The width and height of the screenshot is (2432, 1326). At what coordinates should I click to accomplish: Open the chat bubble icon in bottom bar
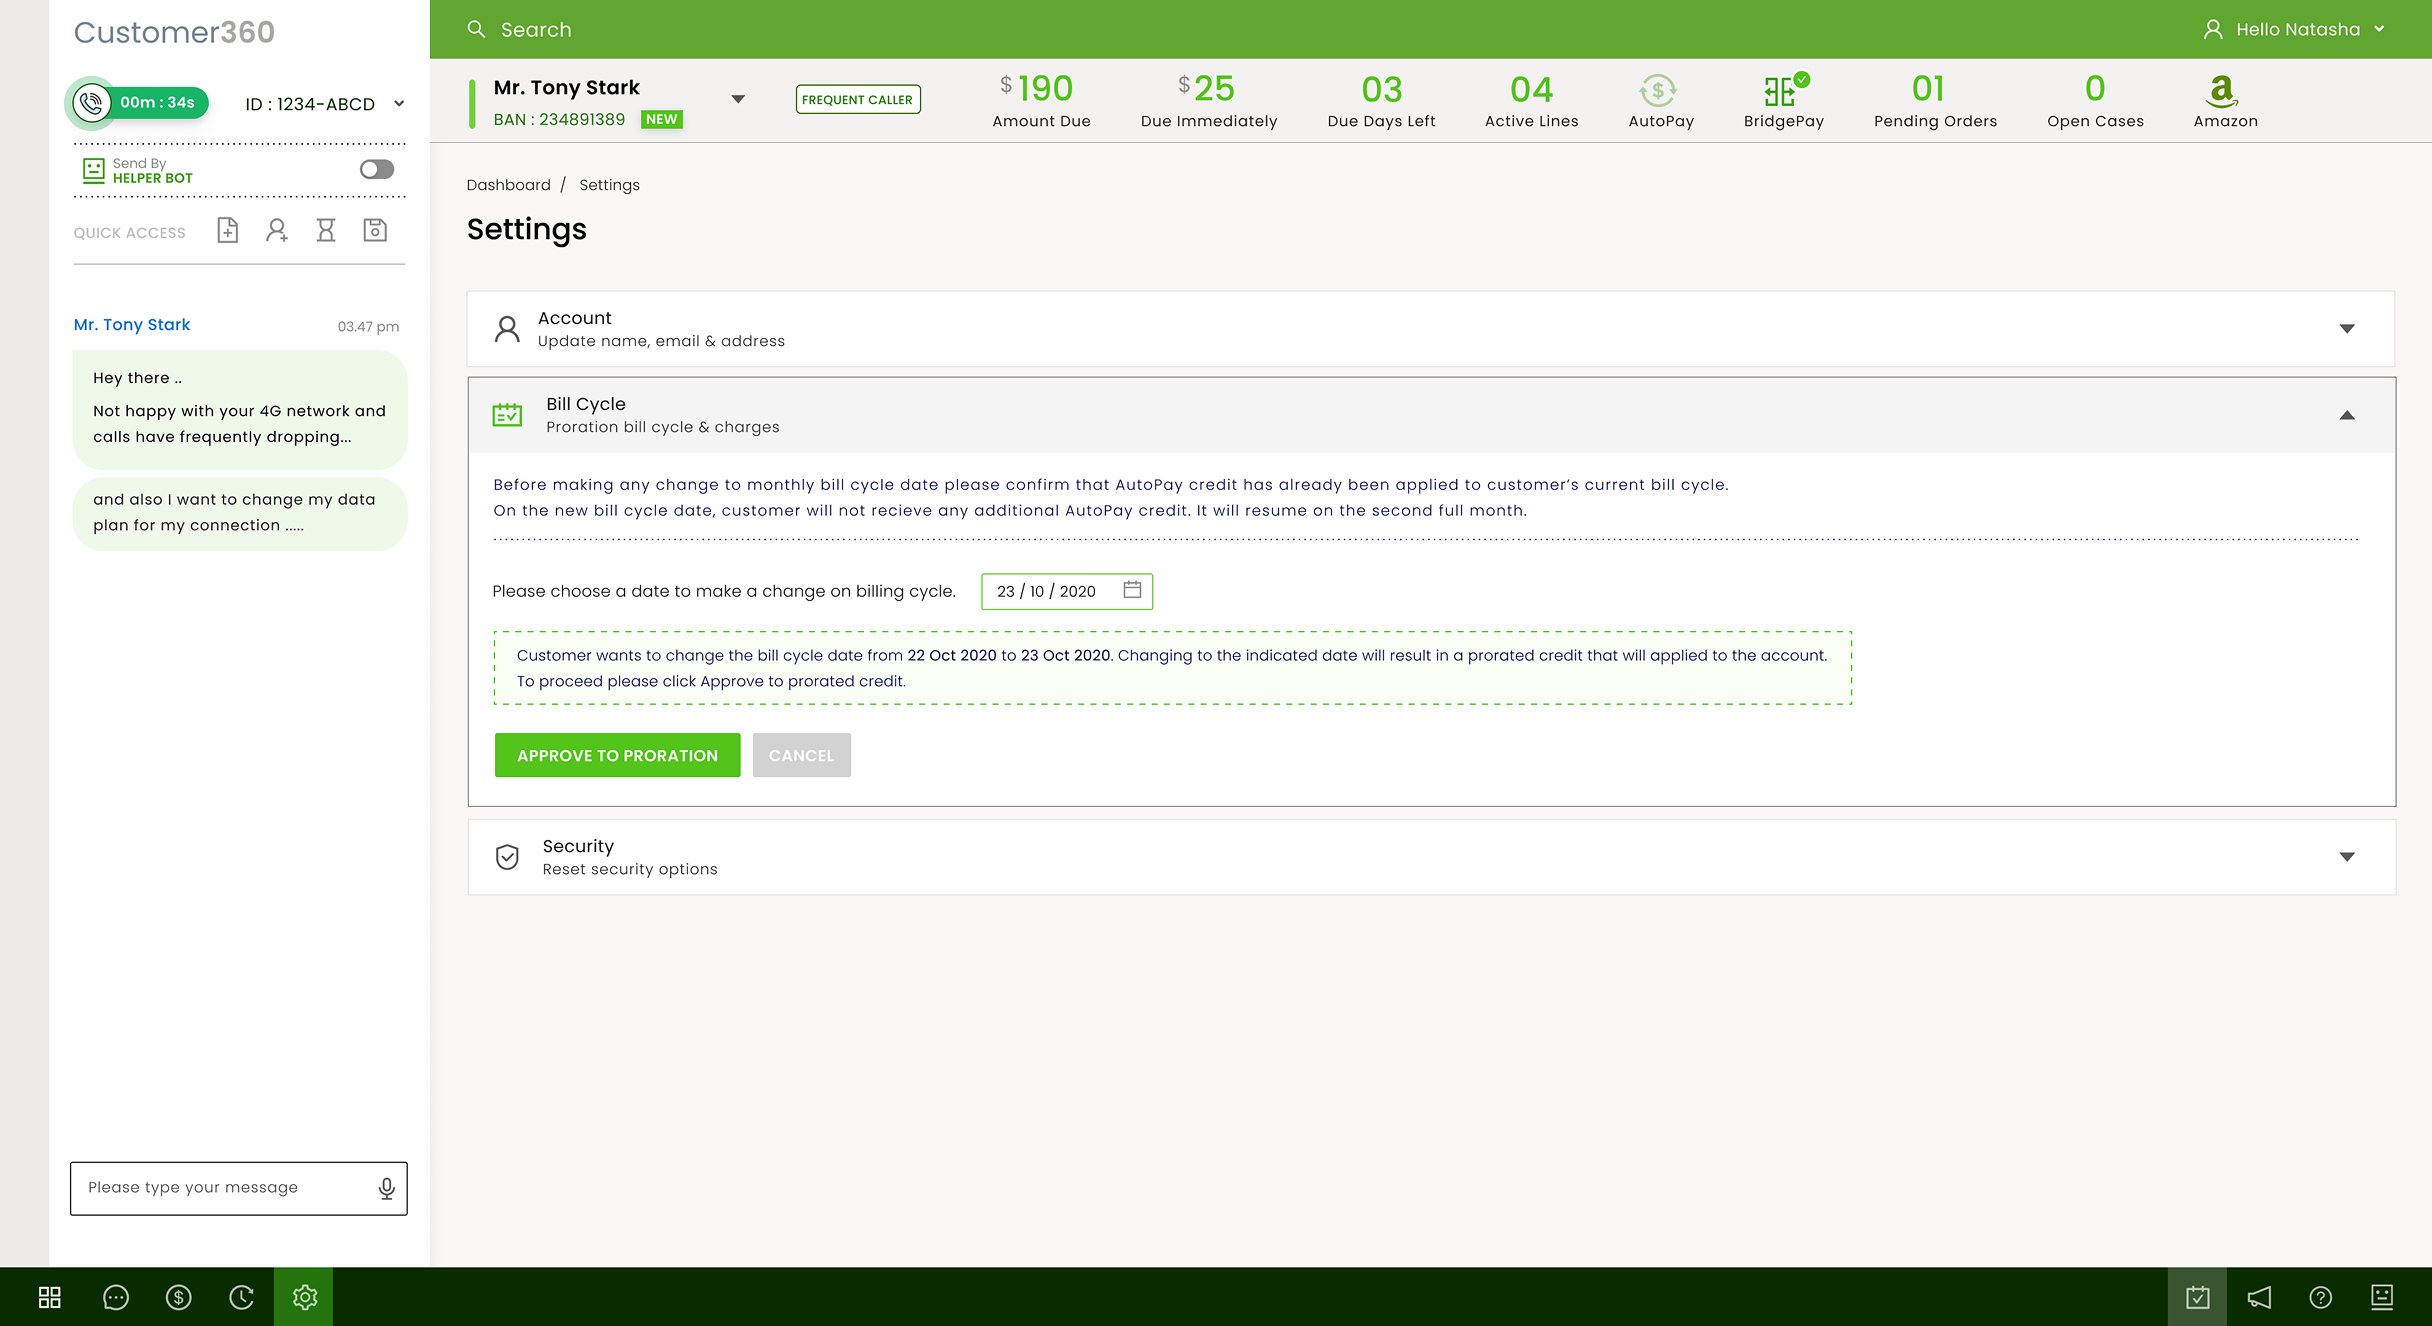pyautogui.click(x=116, y=1297)
